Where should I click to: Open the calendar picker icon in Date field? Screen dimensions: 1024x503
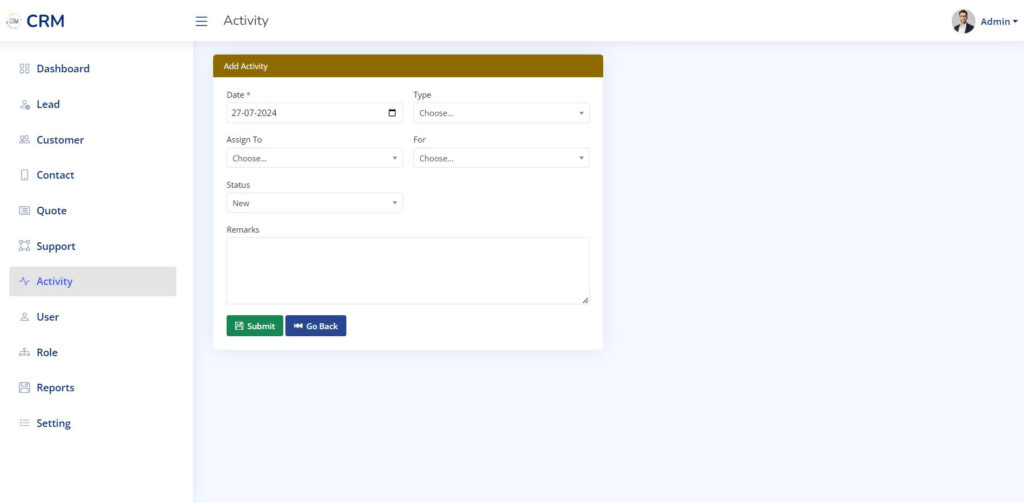[x=392, y=113]
